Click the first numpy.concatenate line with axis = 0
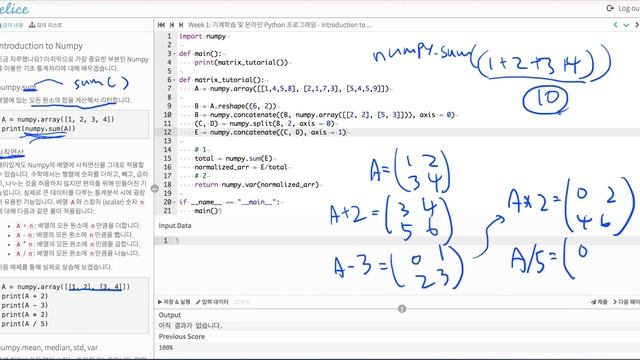Screen dimensions: 640x360 [x=324, y=115]
